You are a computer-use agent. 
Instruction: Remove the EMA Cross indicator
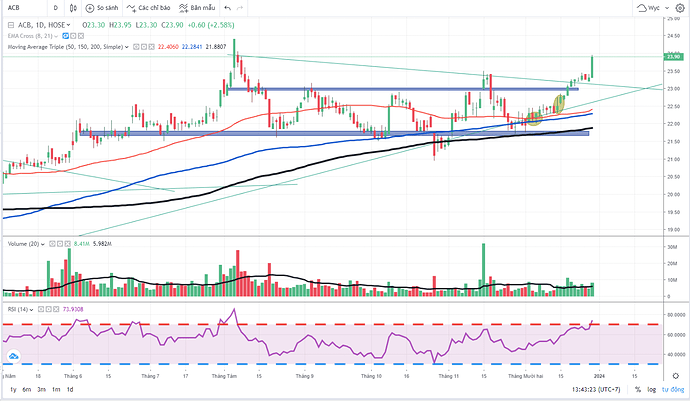(81, 36)
